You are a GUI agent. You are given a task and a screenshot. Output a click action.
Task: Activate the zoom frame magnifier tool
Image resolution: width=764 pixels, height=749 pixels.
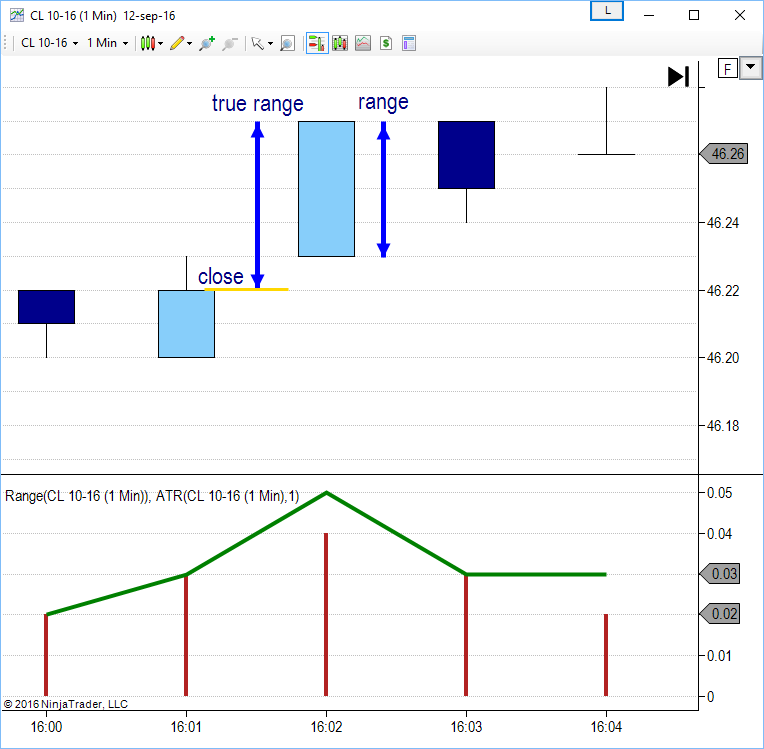point(287,43)
